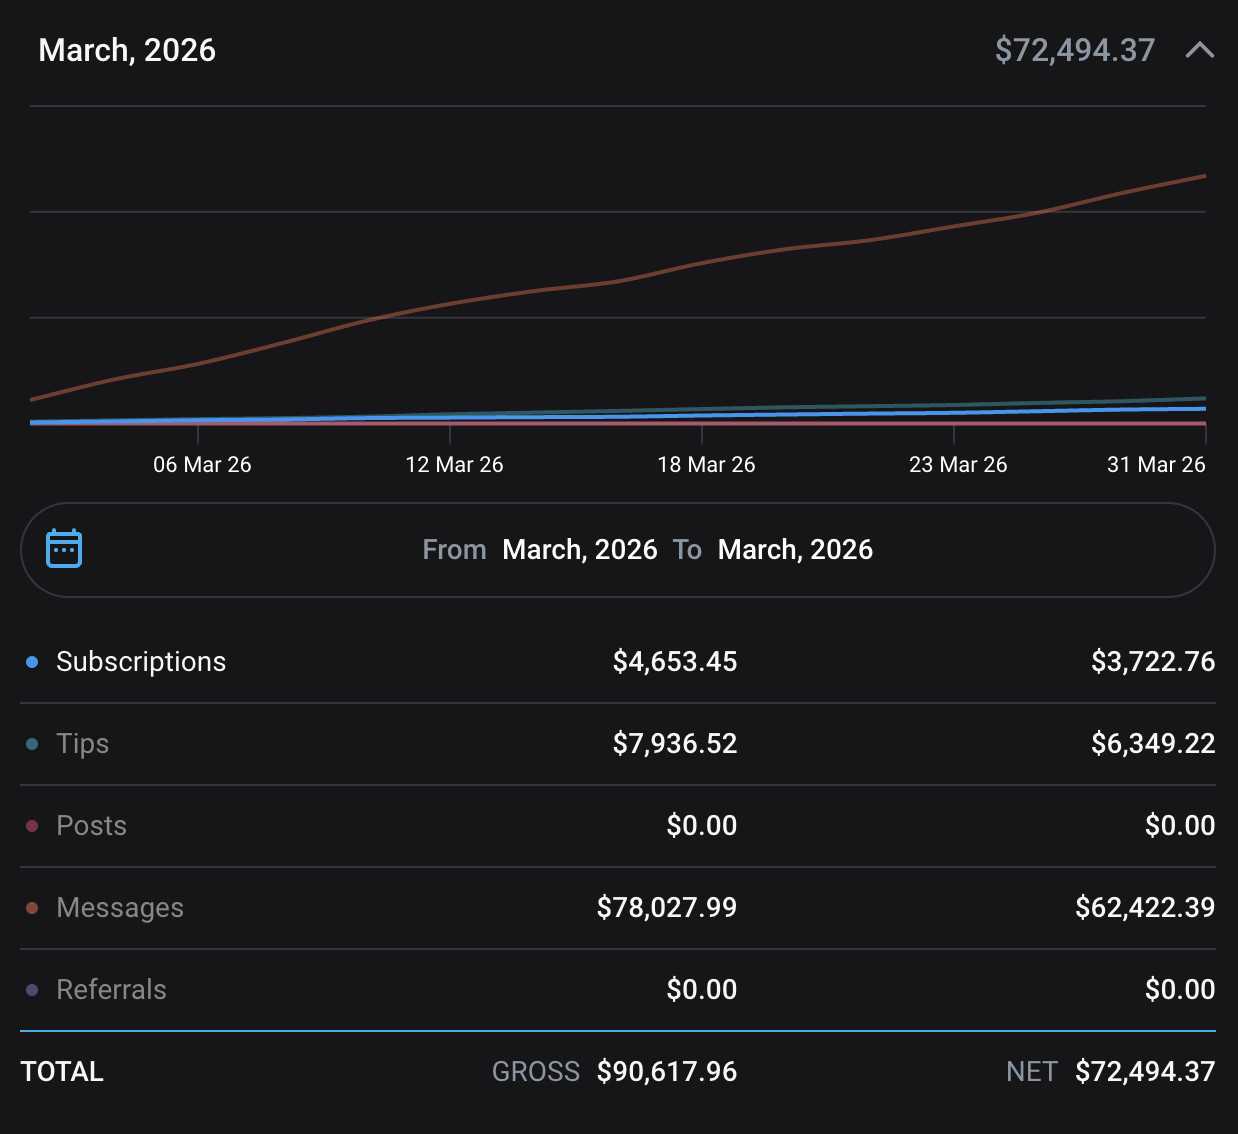Click Messages gross amount $78,027.99
This screenshot has width=1238, height=1134.
pyautogui.click(x=667, y=908)
